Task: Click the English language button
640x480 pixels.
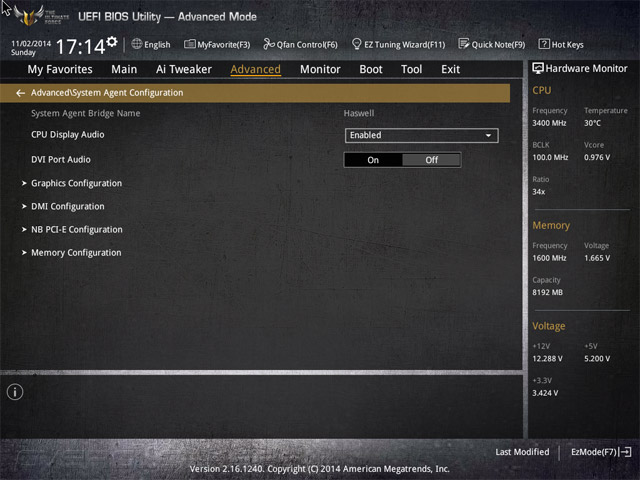Action: pyautogui.click(x=151, y=44)
